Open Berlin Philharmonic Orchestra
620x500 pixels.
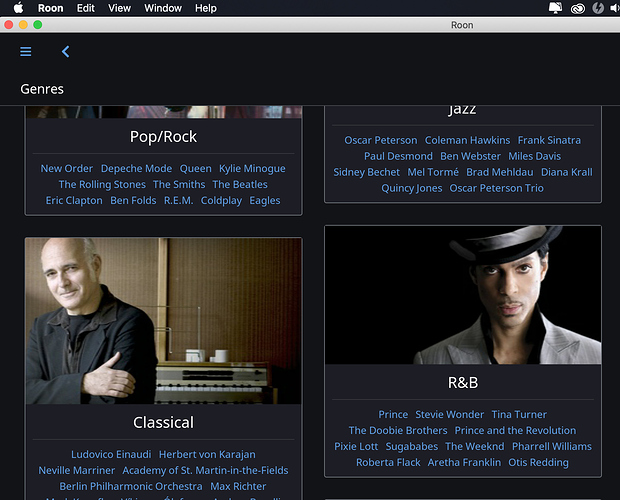tap(131, 487)
